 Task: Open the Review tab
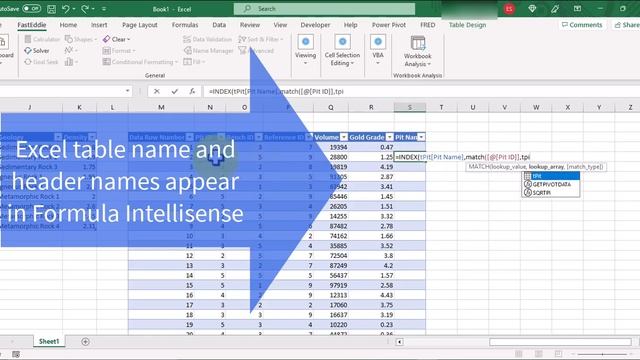point(250,25)
